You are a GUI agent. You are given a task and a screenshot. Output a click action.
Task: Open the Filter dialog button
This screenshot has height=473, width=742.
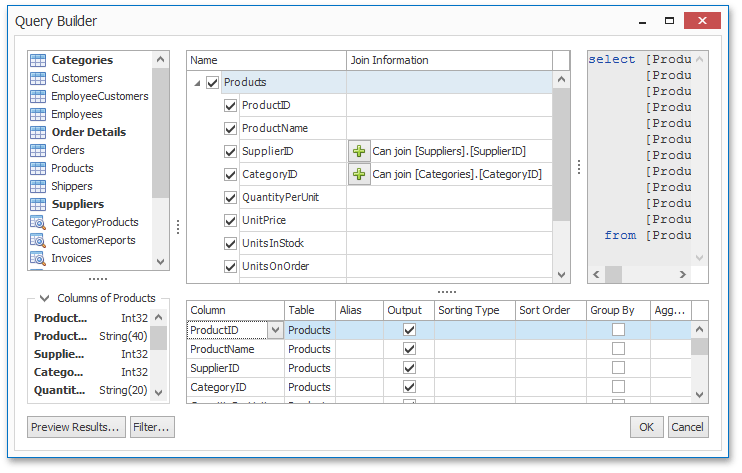pos(152,427)
